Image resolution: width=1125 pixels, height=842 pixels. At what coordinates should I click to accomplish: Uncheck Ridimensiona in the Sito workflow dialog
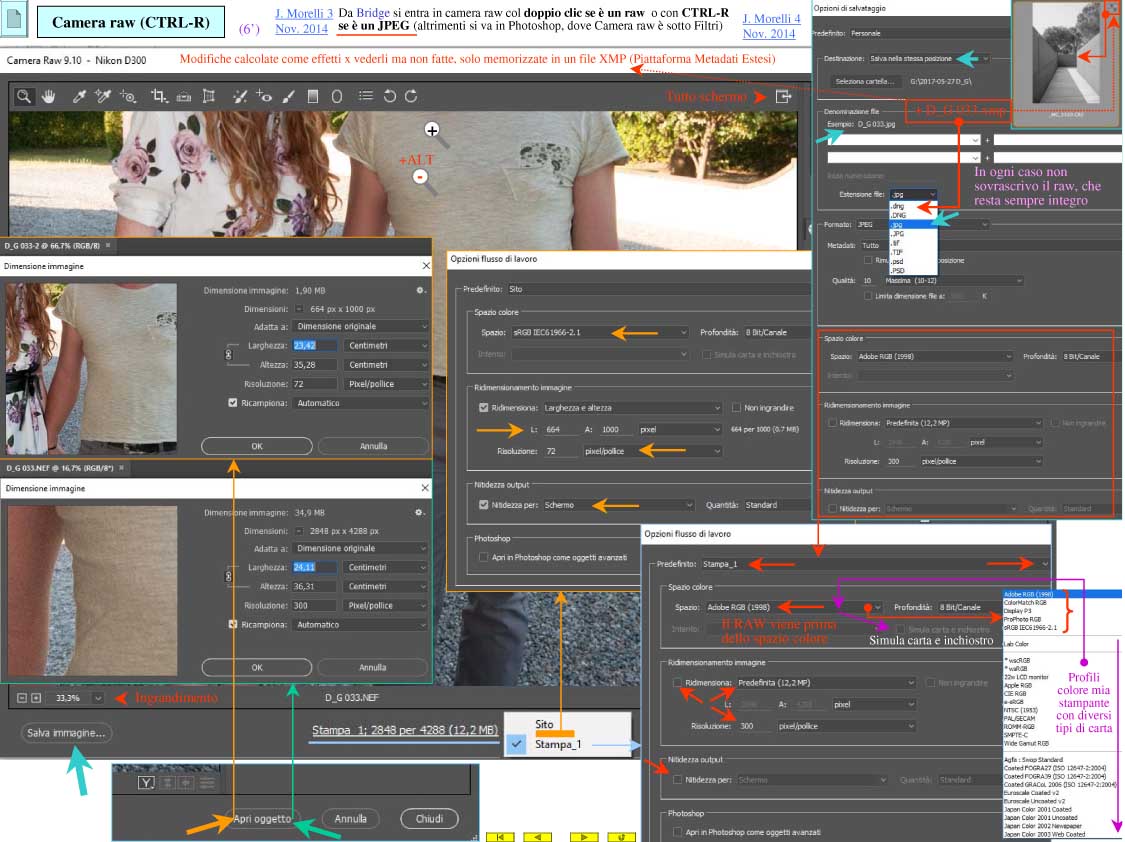(x=483, y=407)
